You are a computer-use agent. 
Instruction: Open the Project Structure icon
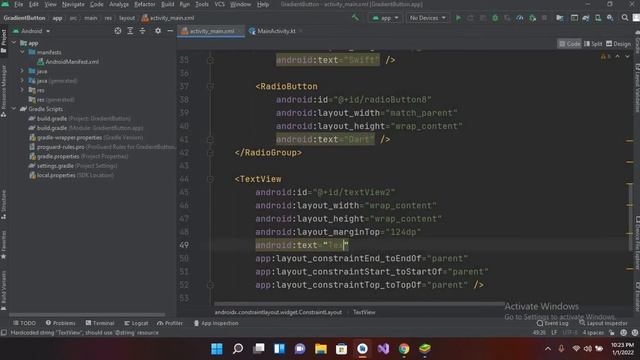click(560, 18)
